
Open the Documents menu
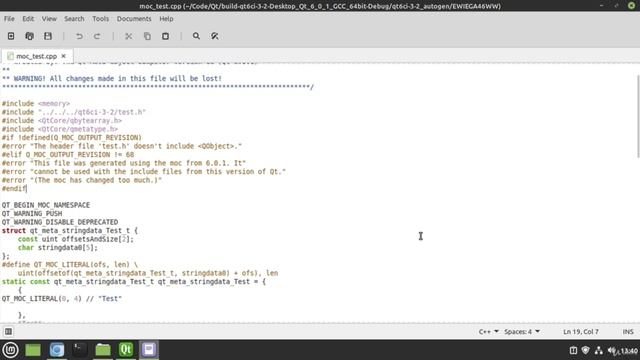pos(134,19)
